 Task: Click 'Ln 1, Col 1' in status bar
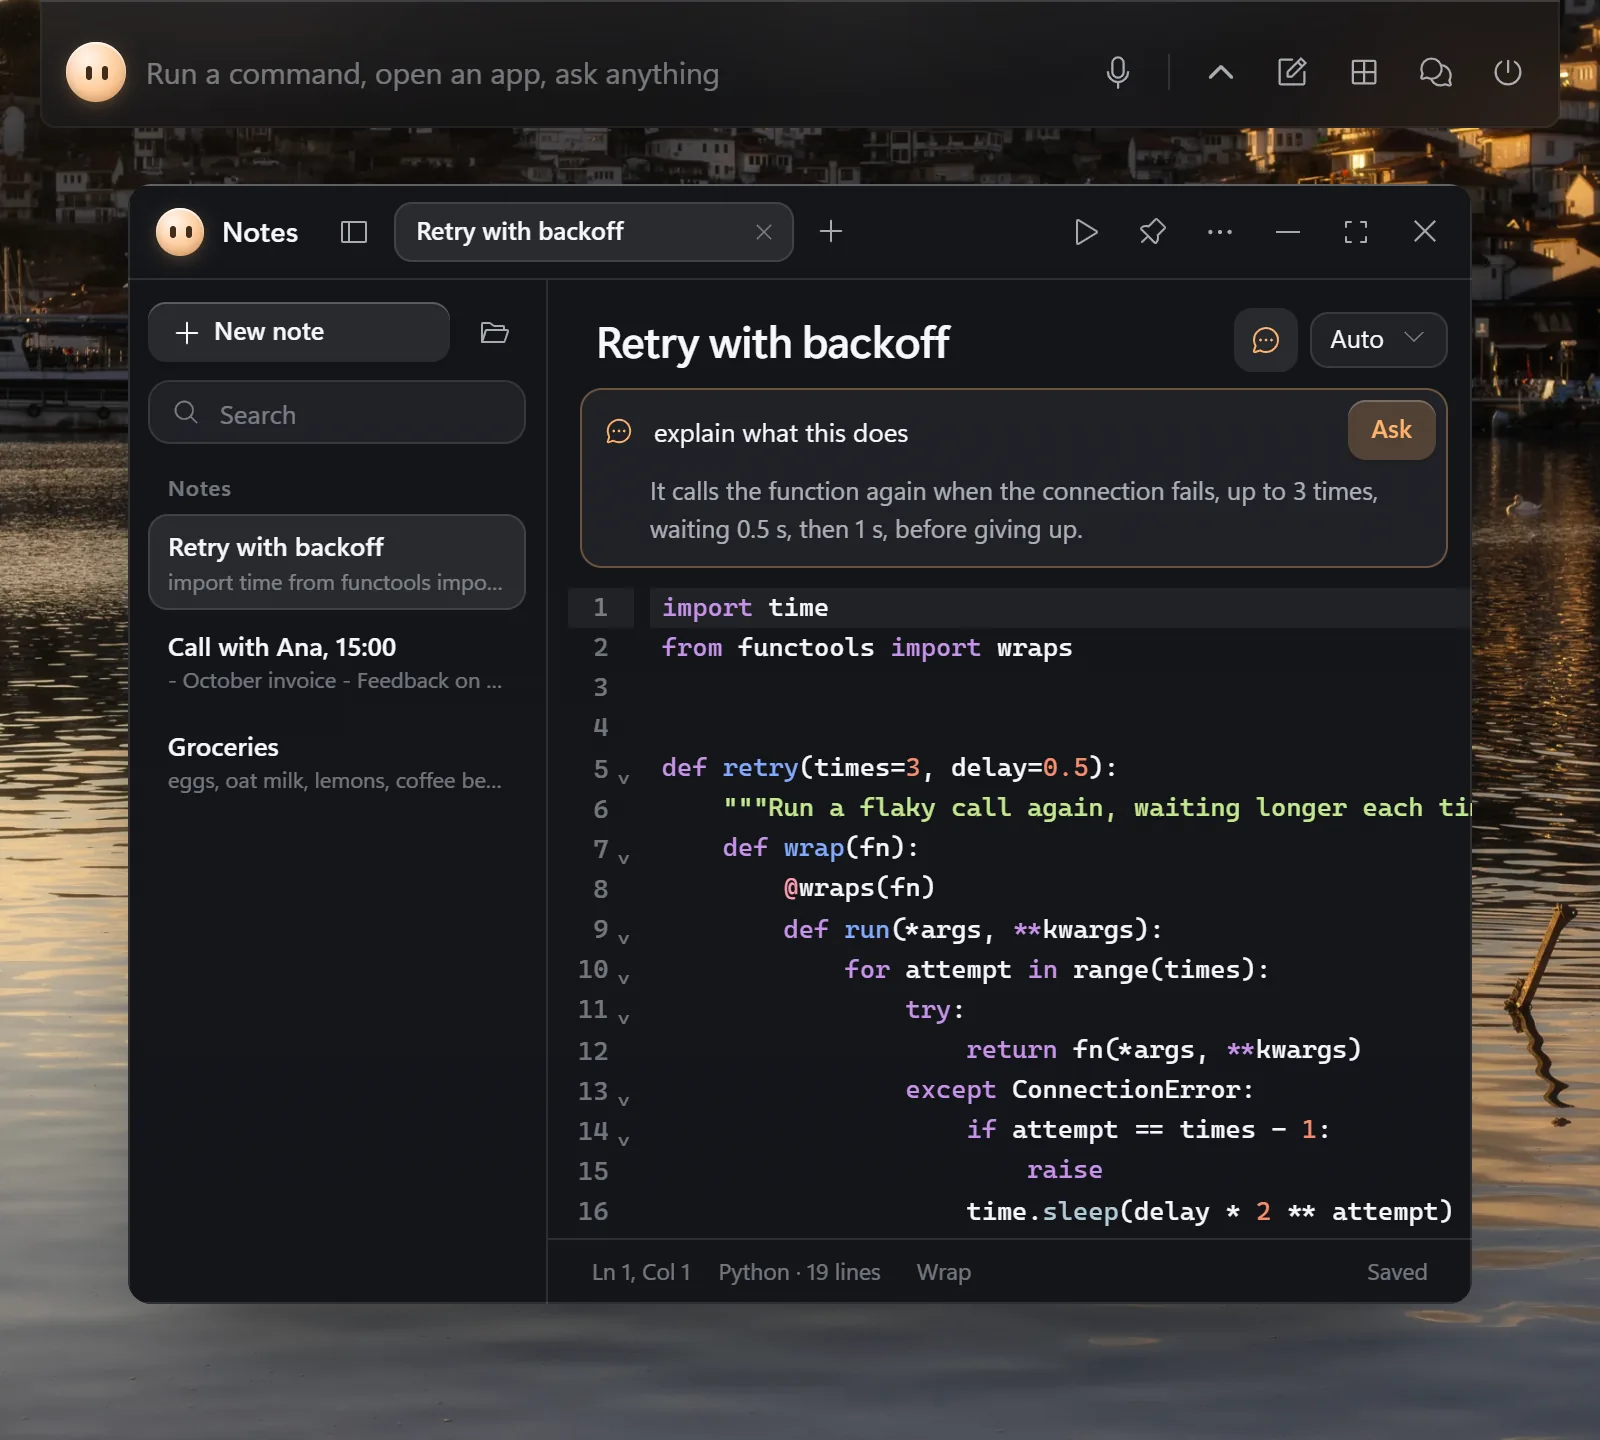point(641,1272)
